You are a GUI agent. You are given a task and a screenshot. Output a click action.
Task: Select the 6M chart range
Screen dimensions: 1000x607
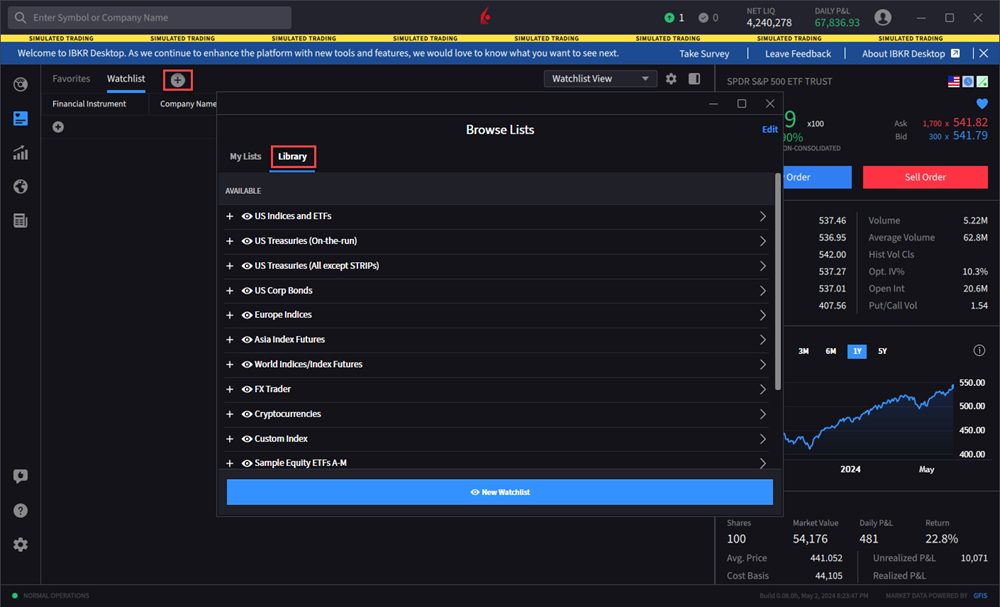click(x=830, y=351)
